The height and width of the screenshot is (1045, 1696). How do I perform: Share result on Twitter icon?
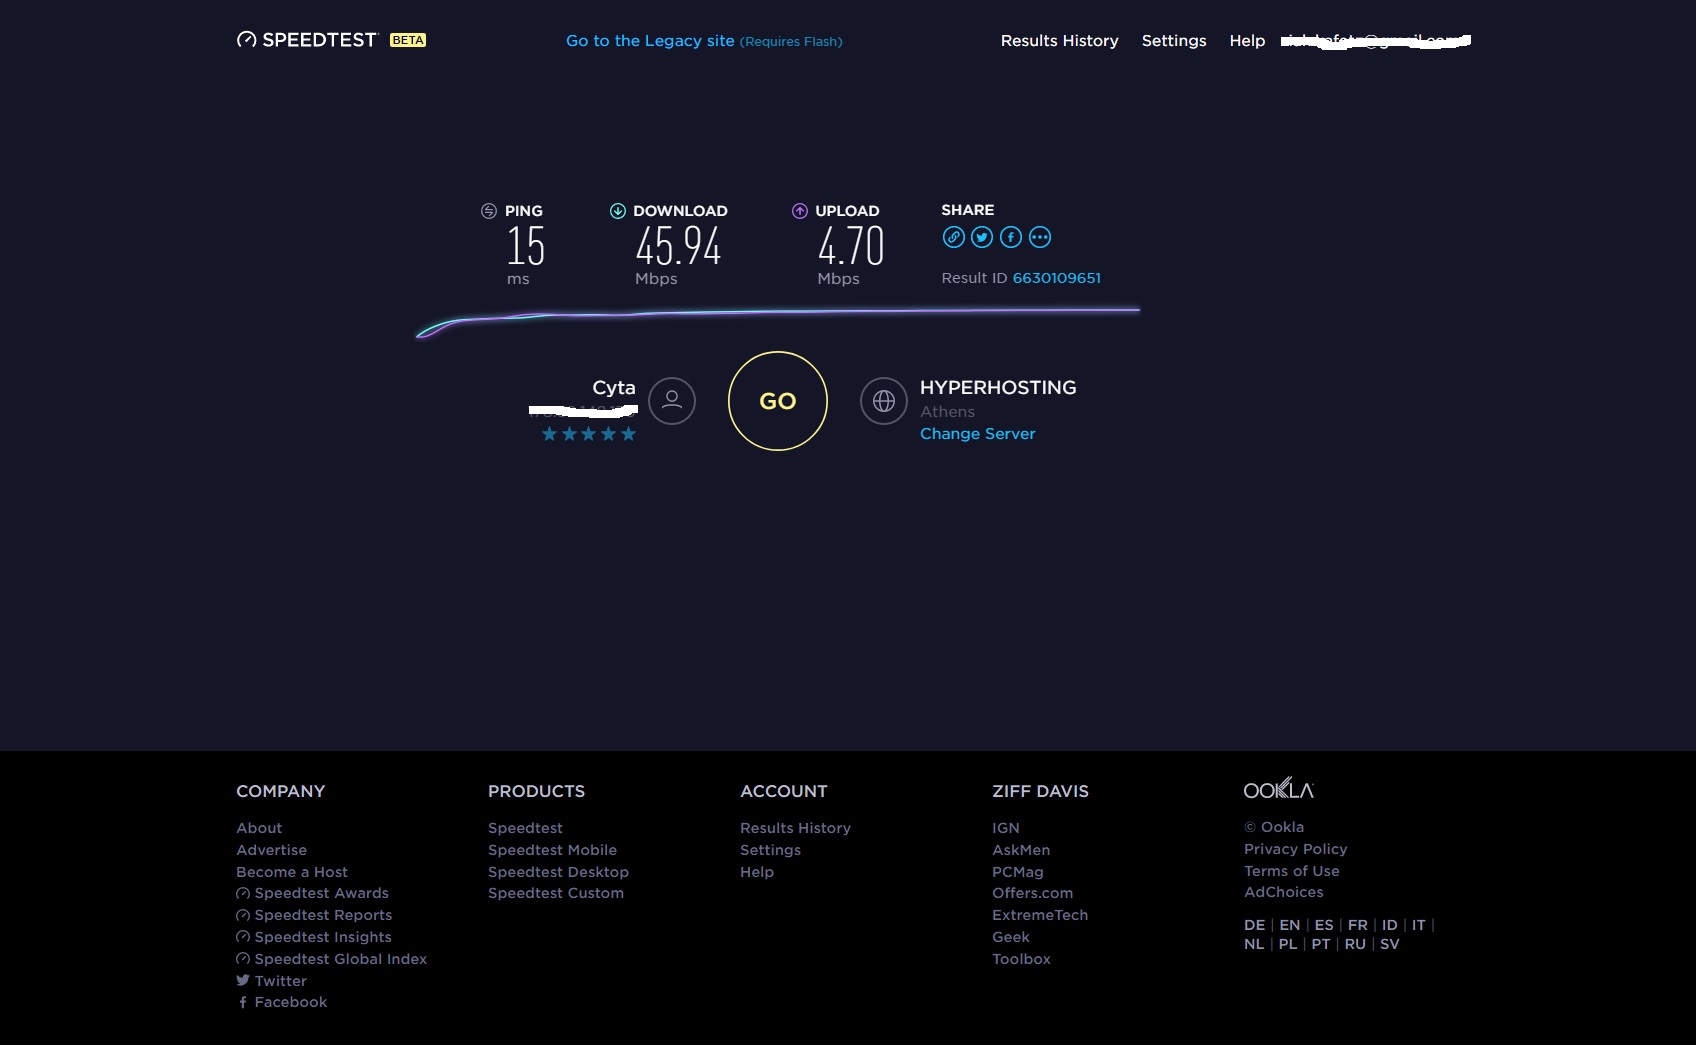(x=982, y=237)
